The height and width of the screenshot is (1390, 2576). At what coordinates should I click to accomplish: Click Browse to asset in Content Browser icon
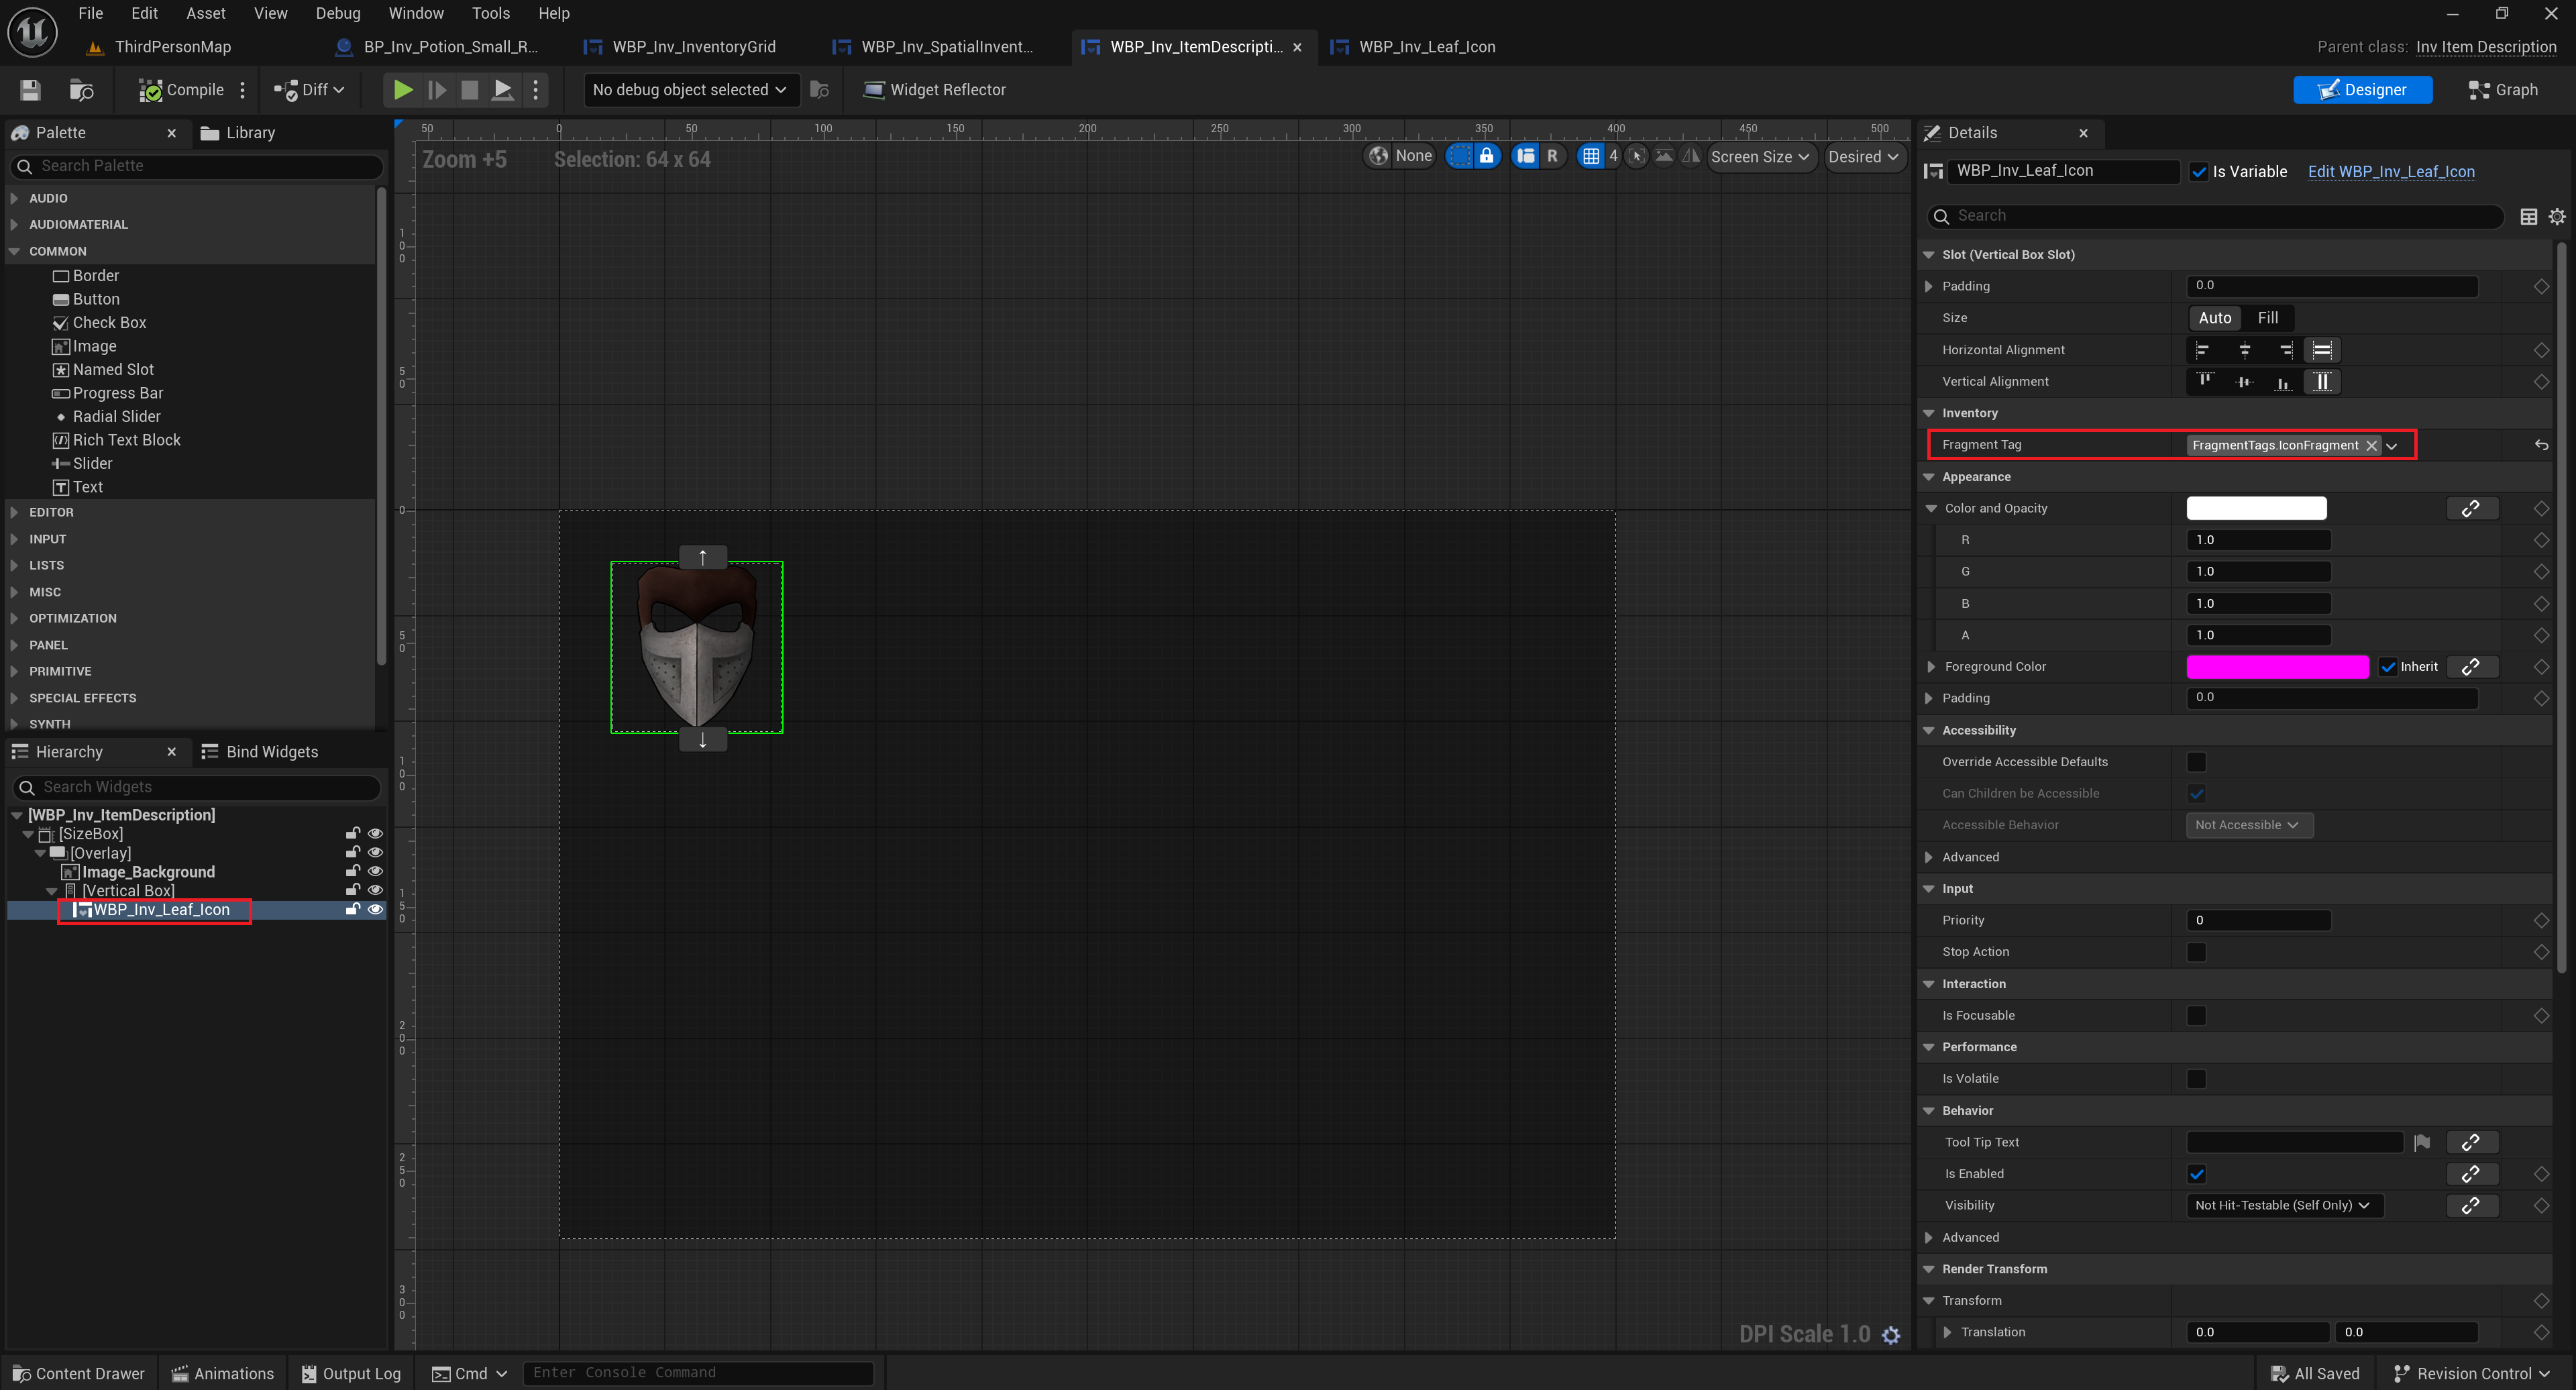click(81, 90)
